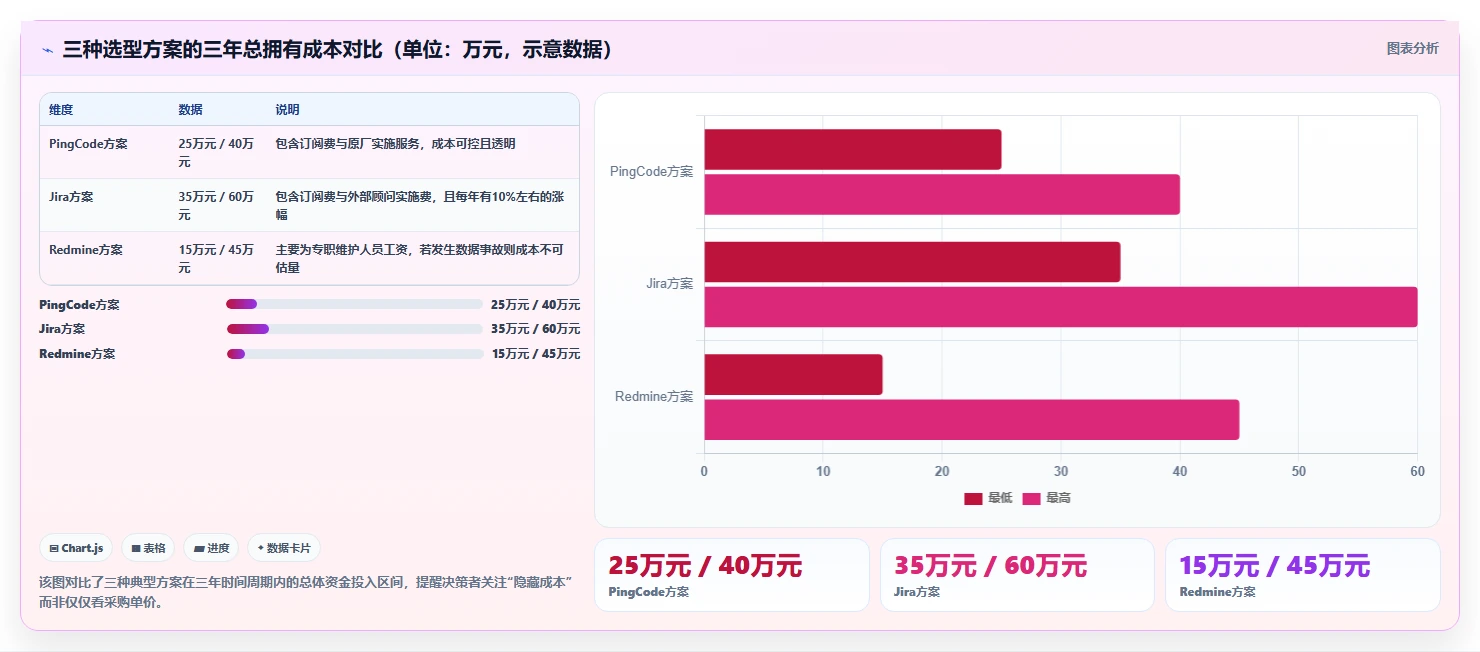Screen dimensions: 1480x652
Task: Click the 35万元 / 60万元 table cell
Action: pos(216,206)
